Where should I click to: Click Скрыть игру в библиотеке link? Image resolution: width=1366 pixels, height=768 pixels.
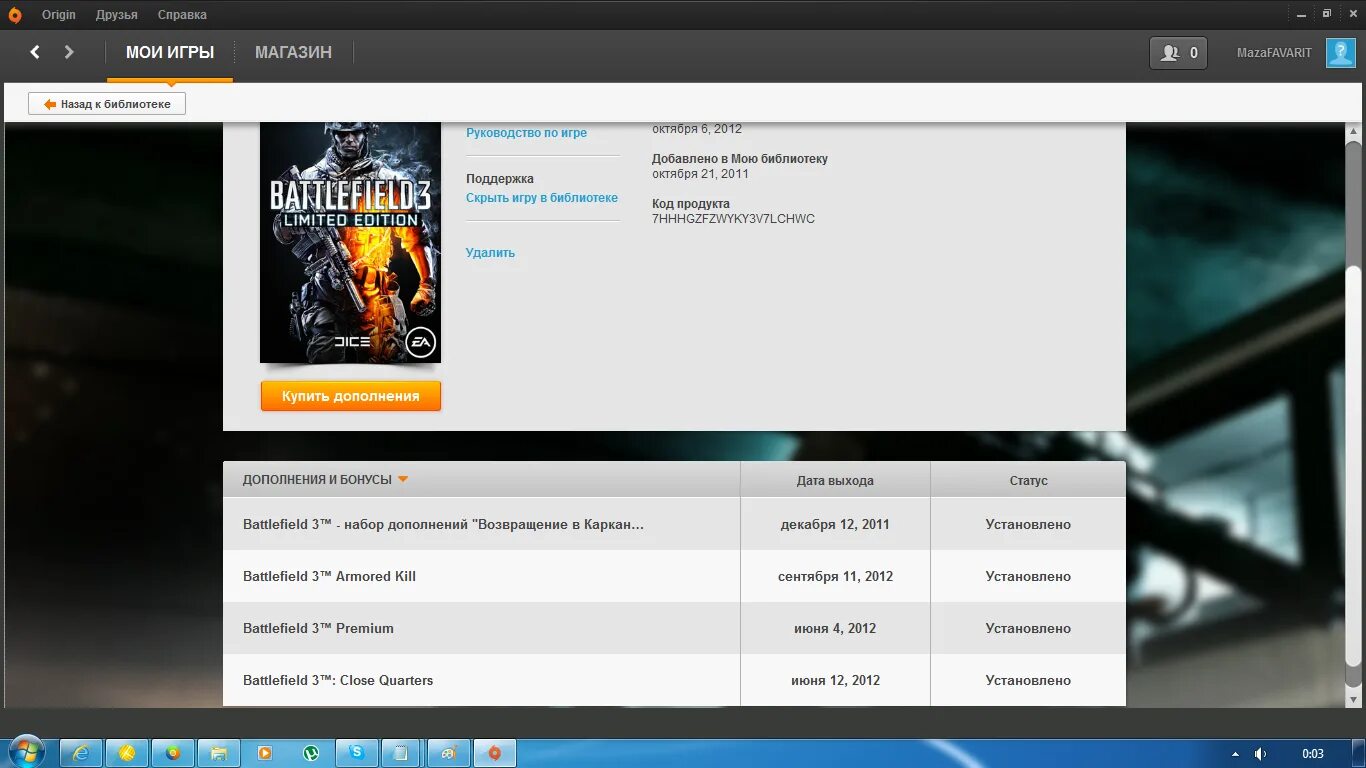click(x=542, y=198)
